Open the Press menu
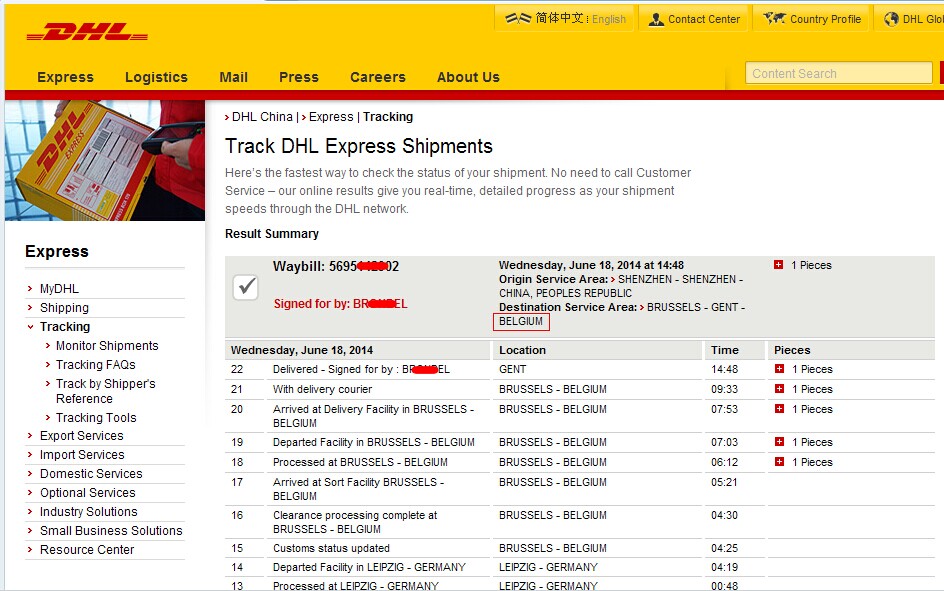The width and height of the screenshot is (944, 591). (x=299, y=77)
